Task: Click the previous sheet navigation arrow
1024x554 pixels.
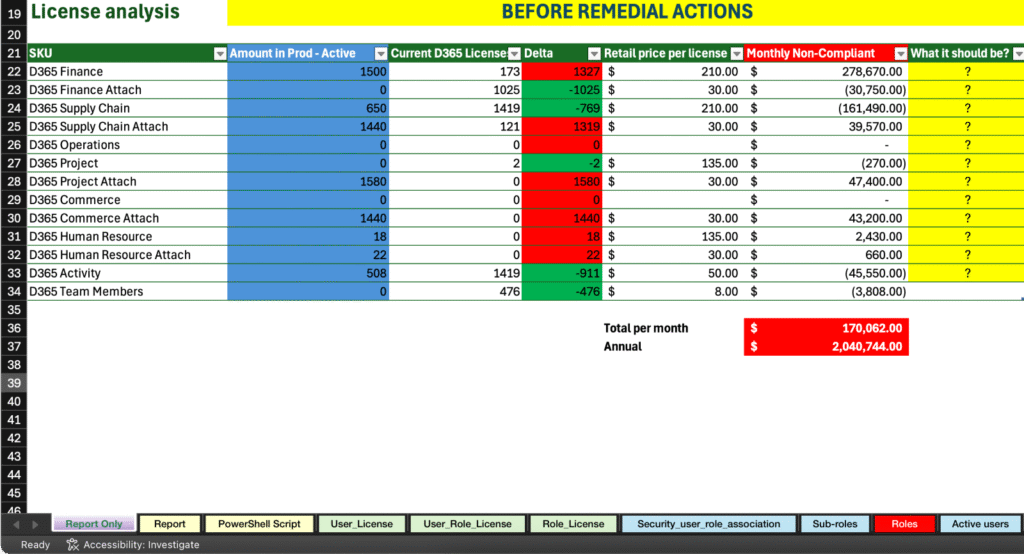Action: point(16,524)
